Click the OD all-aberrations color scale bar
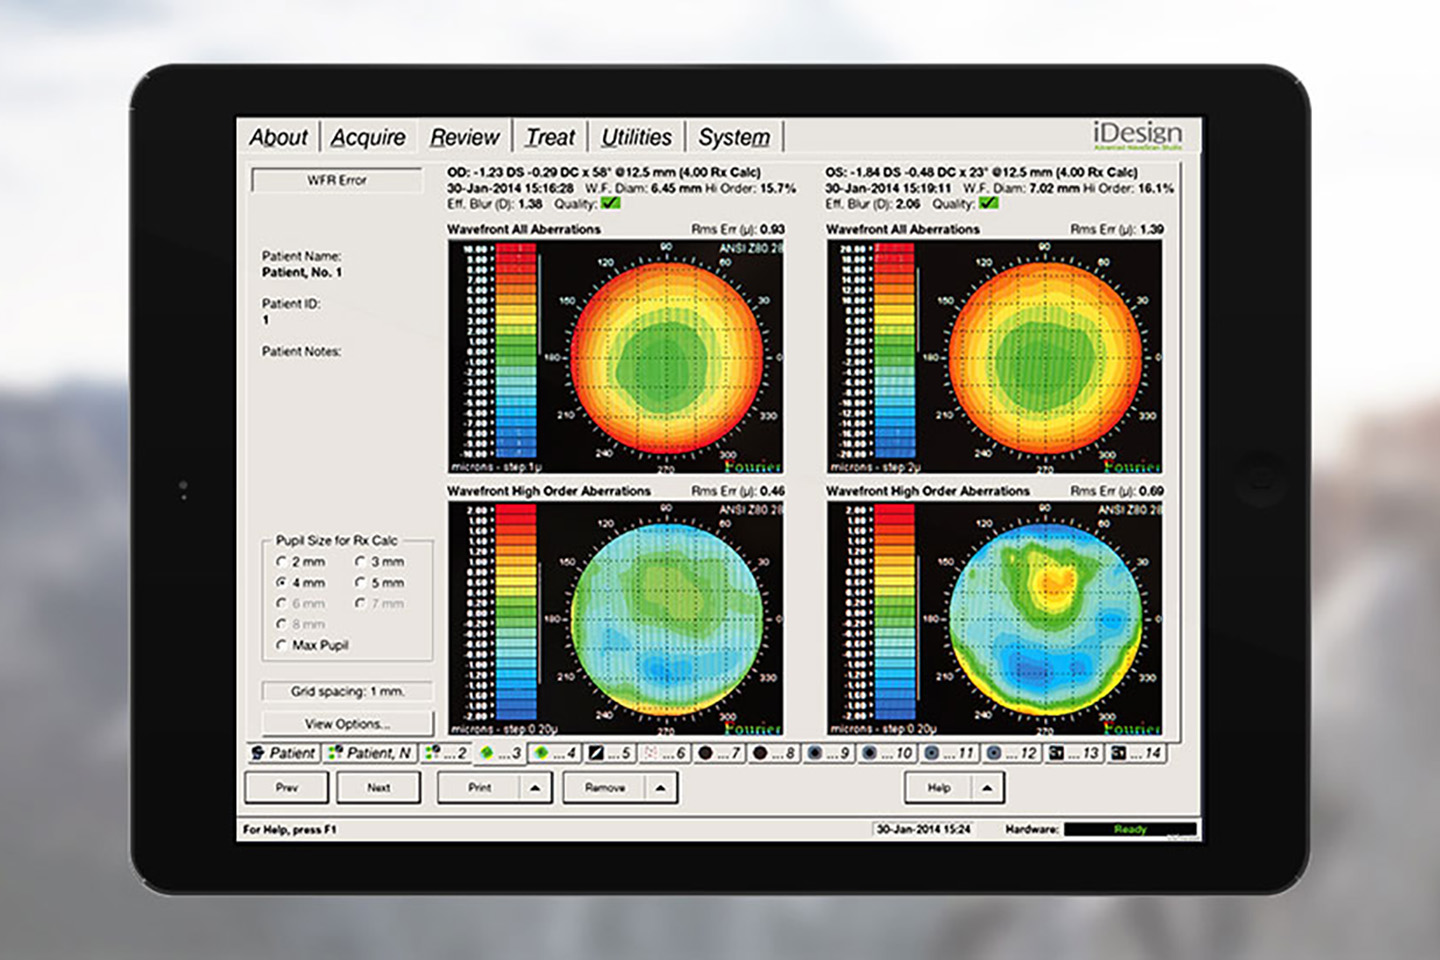Image resolution: width=1440 pixels, height=960 pixels. (x=516, y=351)
